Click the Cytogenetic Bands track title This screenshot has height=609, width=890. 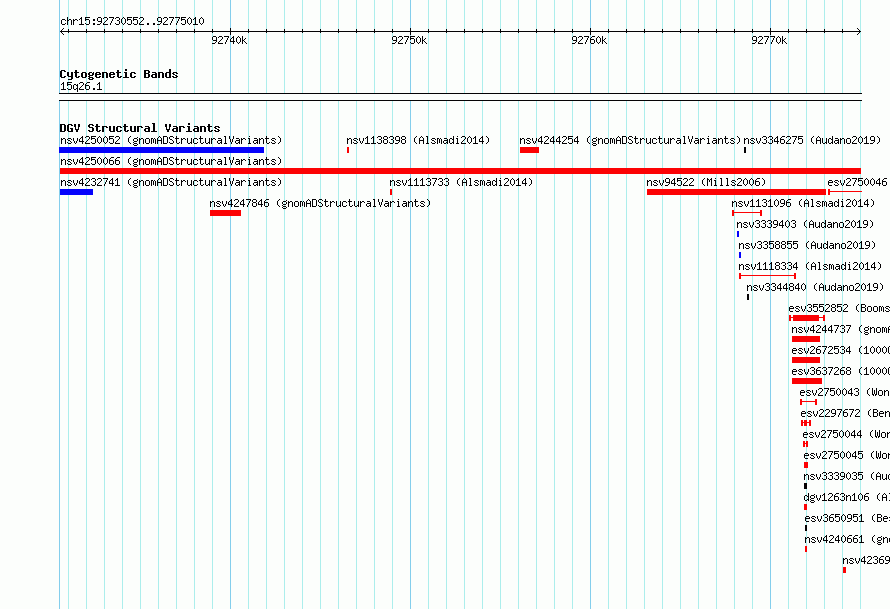pyautogui.click(x=119, y=74)
